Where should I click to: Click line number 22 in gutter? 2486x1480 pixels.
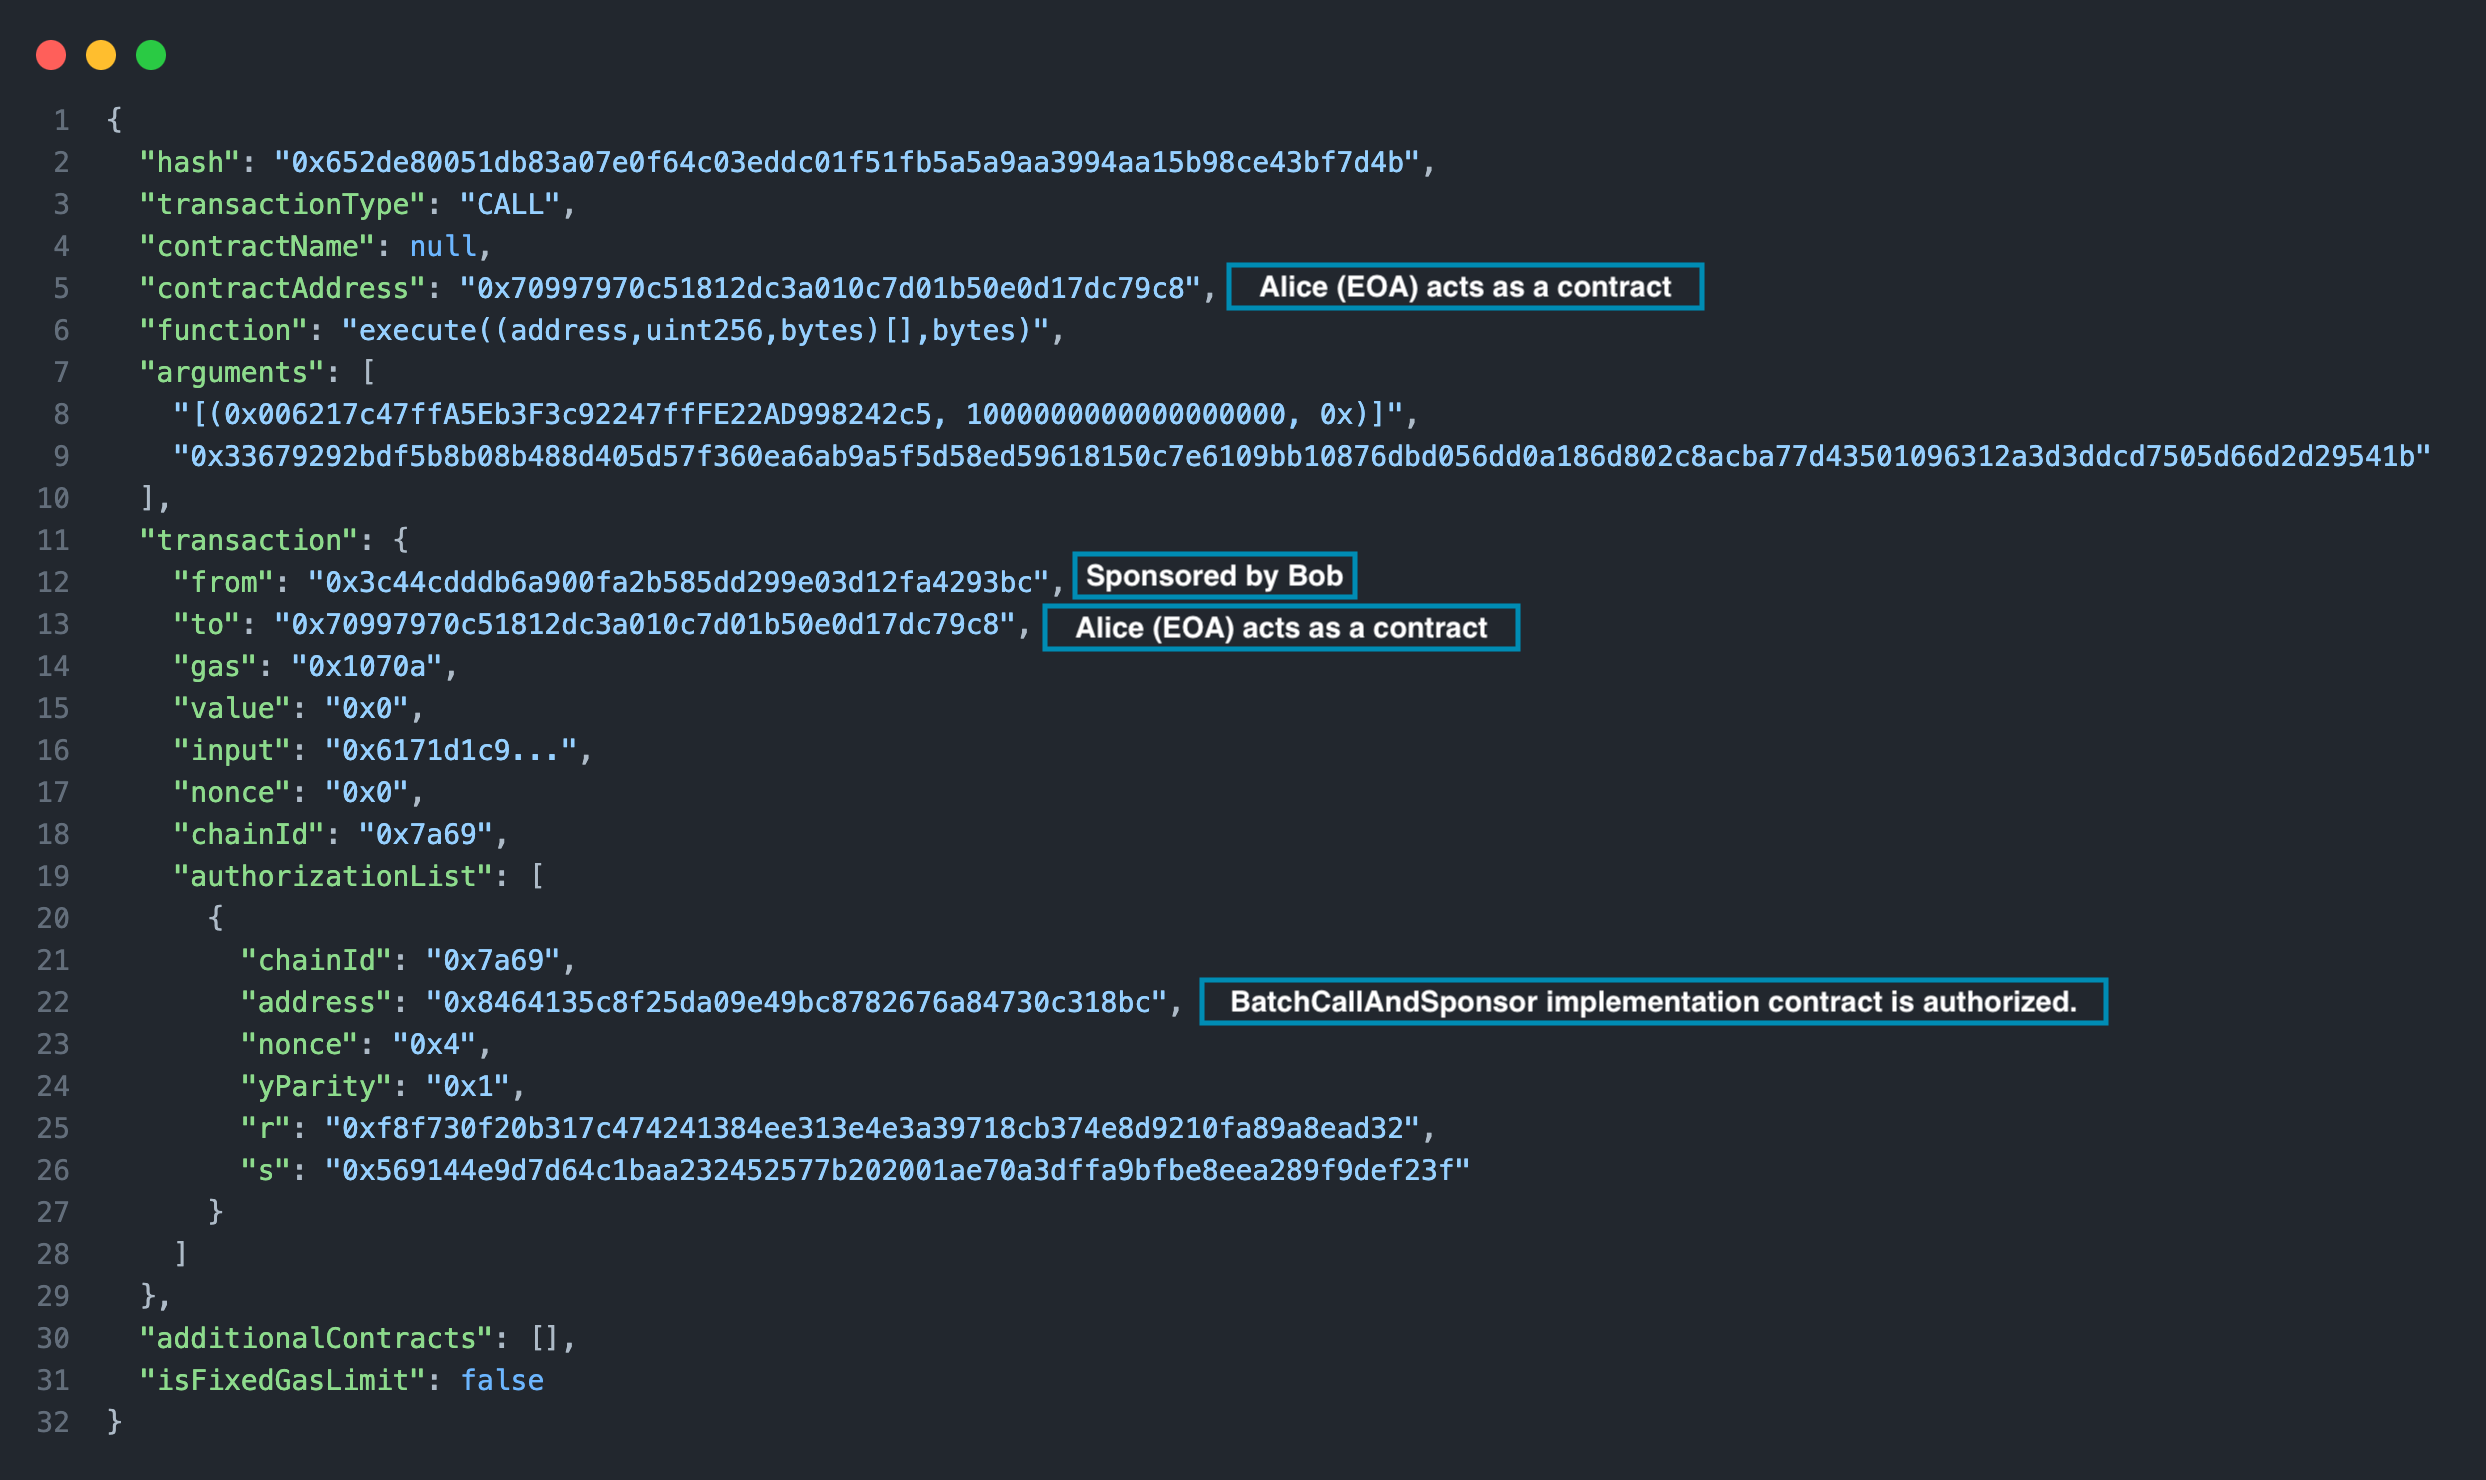pos(53,1003)
